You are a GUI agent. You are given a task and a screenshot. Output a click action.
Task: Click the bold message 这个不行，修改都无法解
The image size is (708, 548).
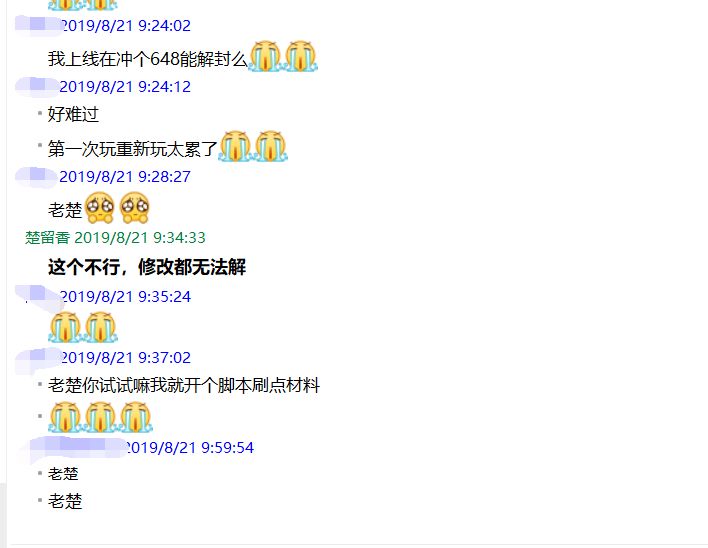tap(147, 267)
